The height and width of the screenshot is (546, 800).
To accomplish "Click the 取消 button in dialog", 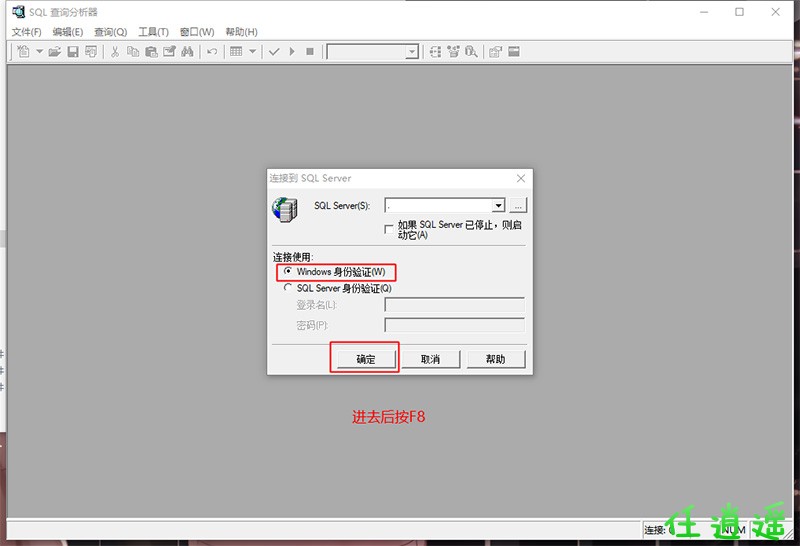I will pyautogui.click(x=430, y=359).
